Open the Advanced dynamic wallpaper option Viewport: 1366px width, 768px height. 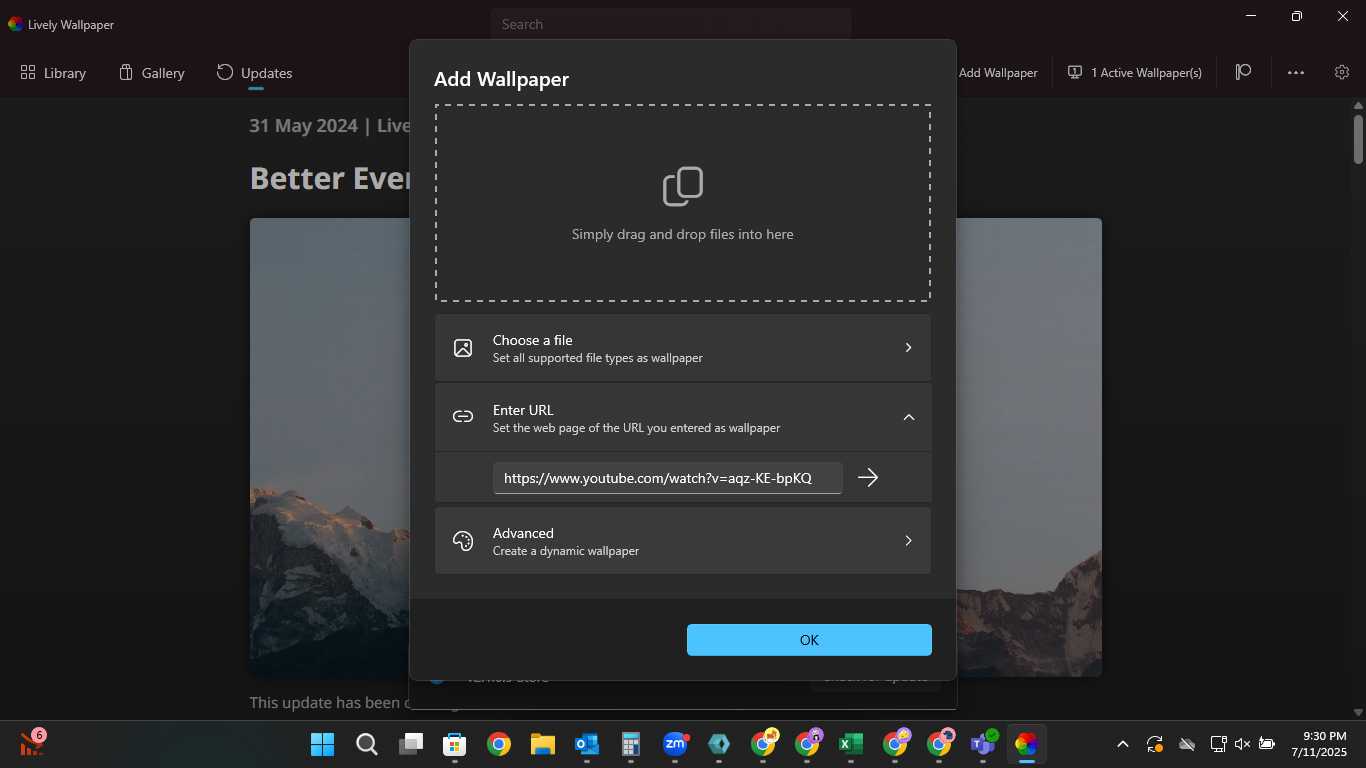pos(683,541)
